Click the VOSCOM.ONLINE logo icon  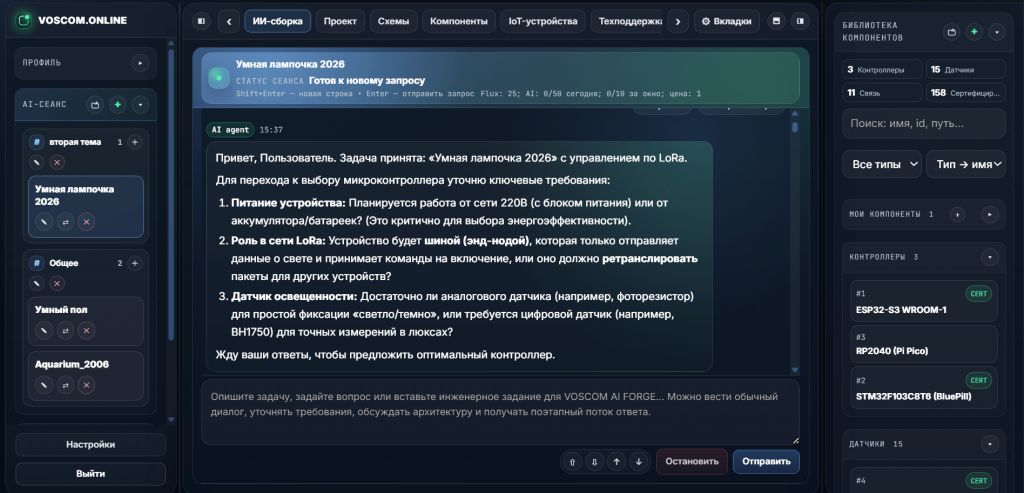tap(24, 20)
